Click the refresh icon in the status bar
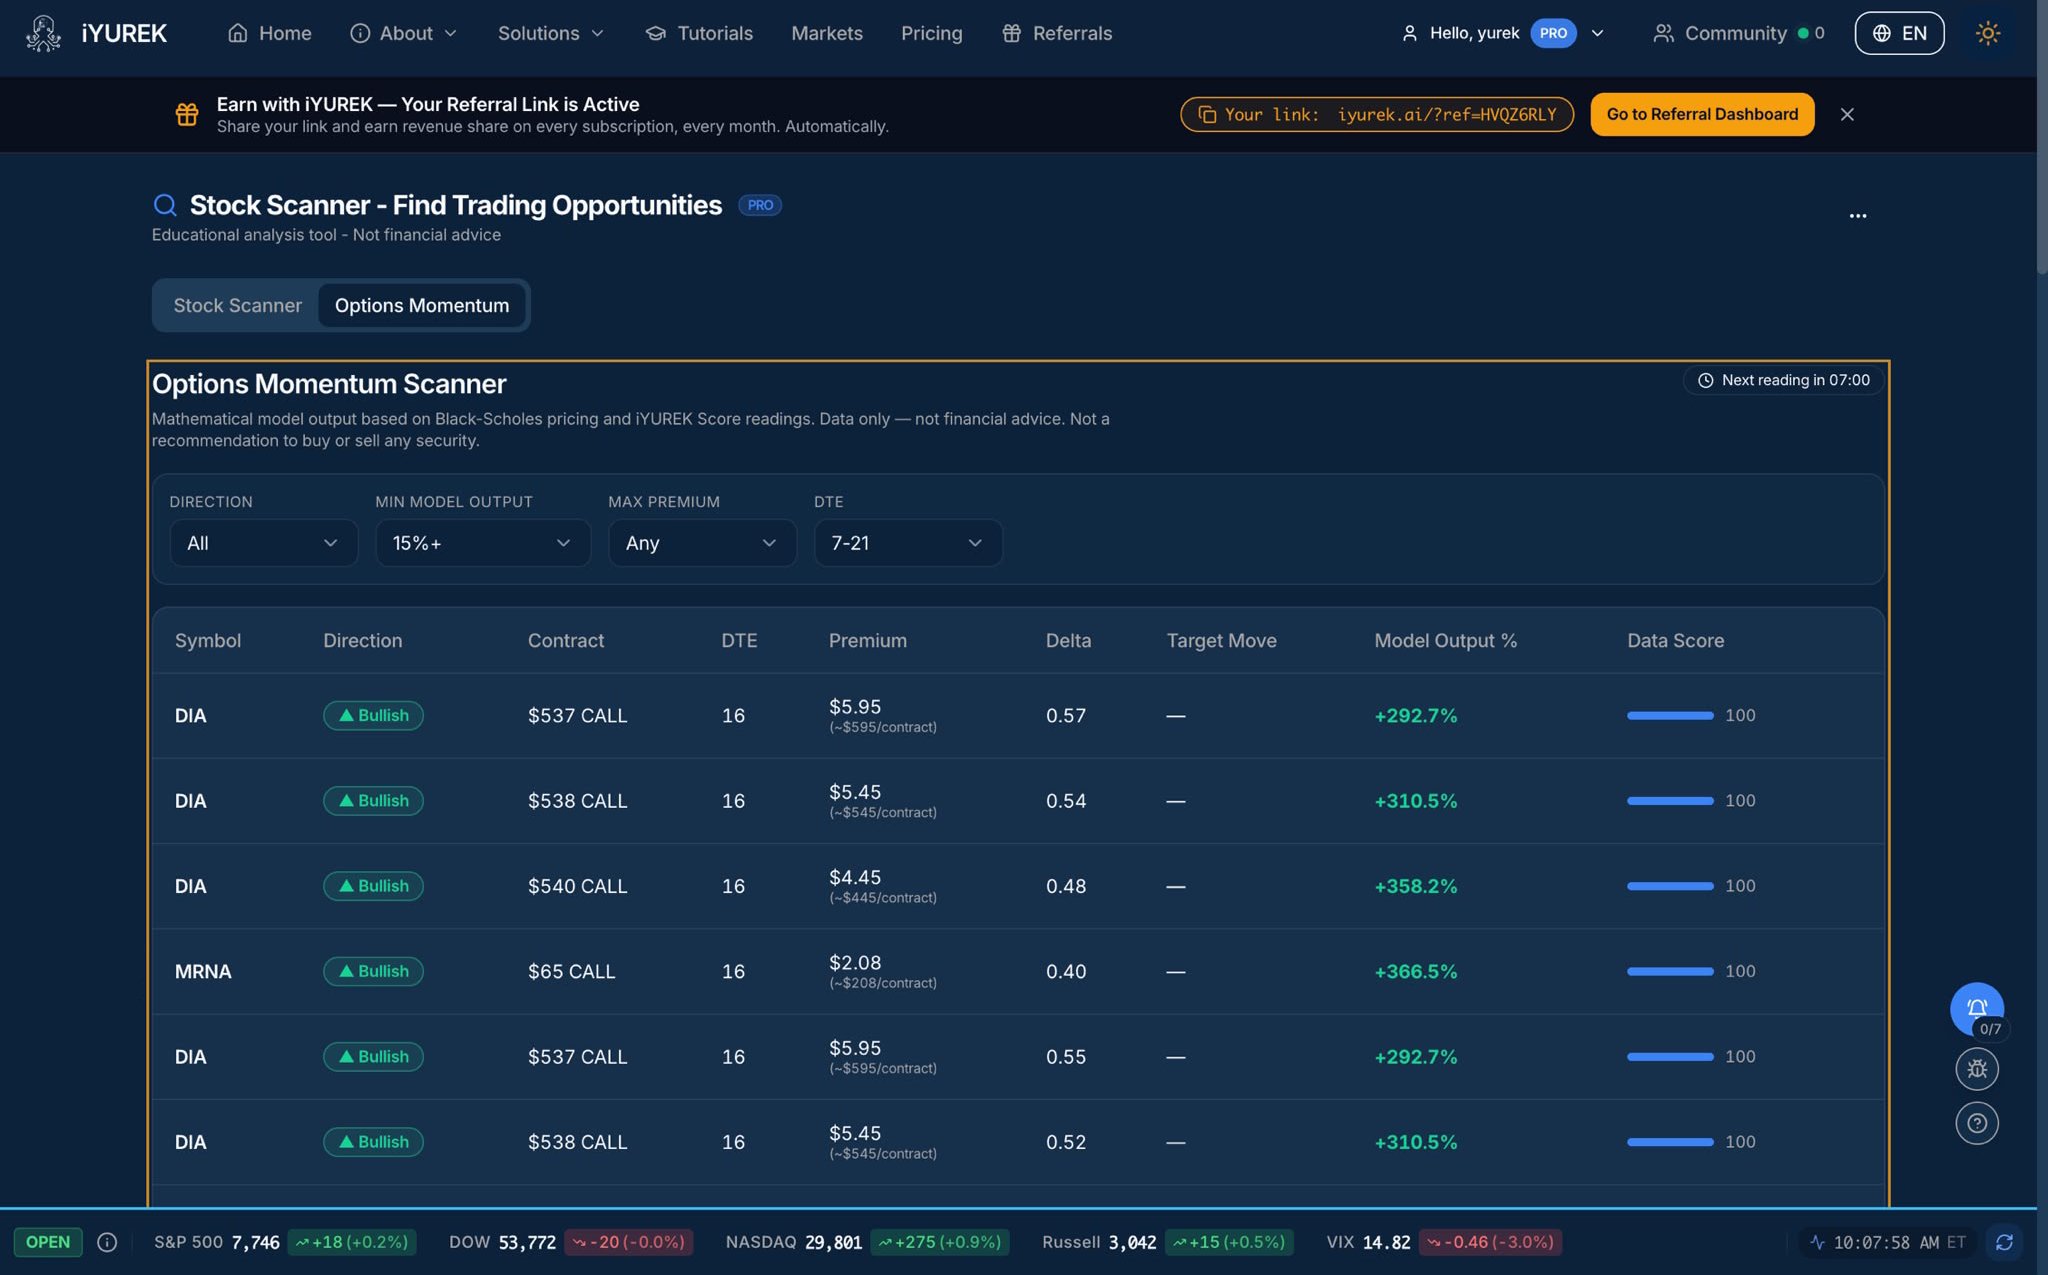The height and width of the screenshot is (1275, 2048). (x=2004, y=1242)
